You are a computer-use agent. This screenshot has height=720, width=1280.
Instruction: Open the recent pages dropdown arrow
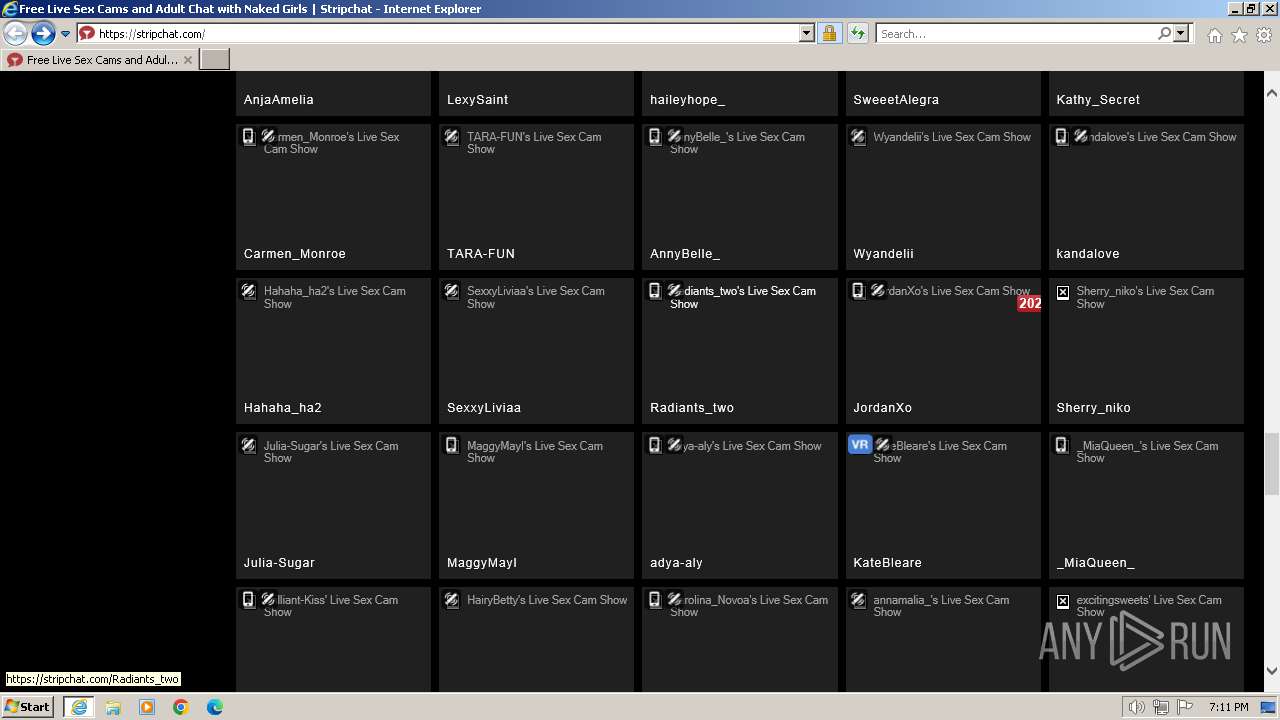(x=65, y=34)
